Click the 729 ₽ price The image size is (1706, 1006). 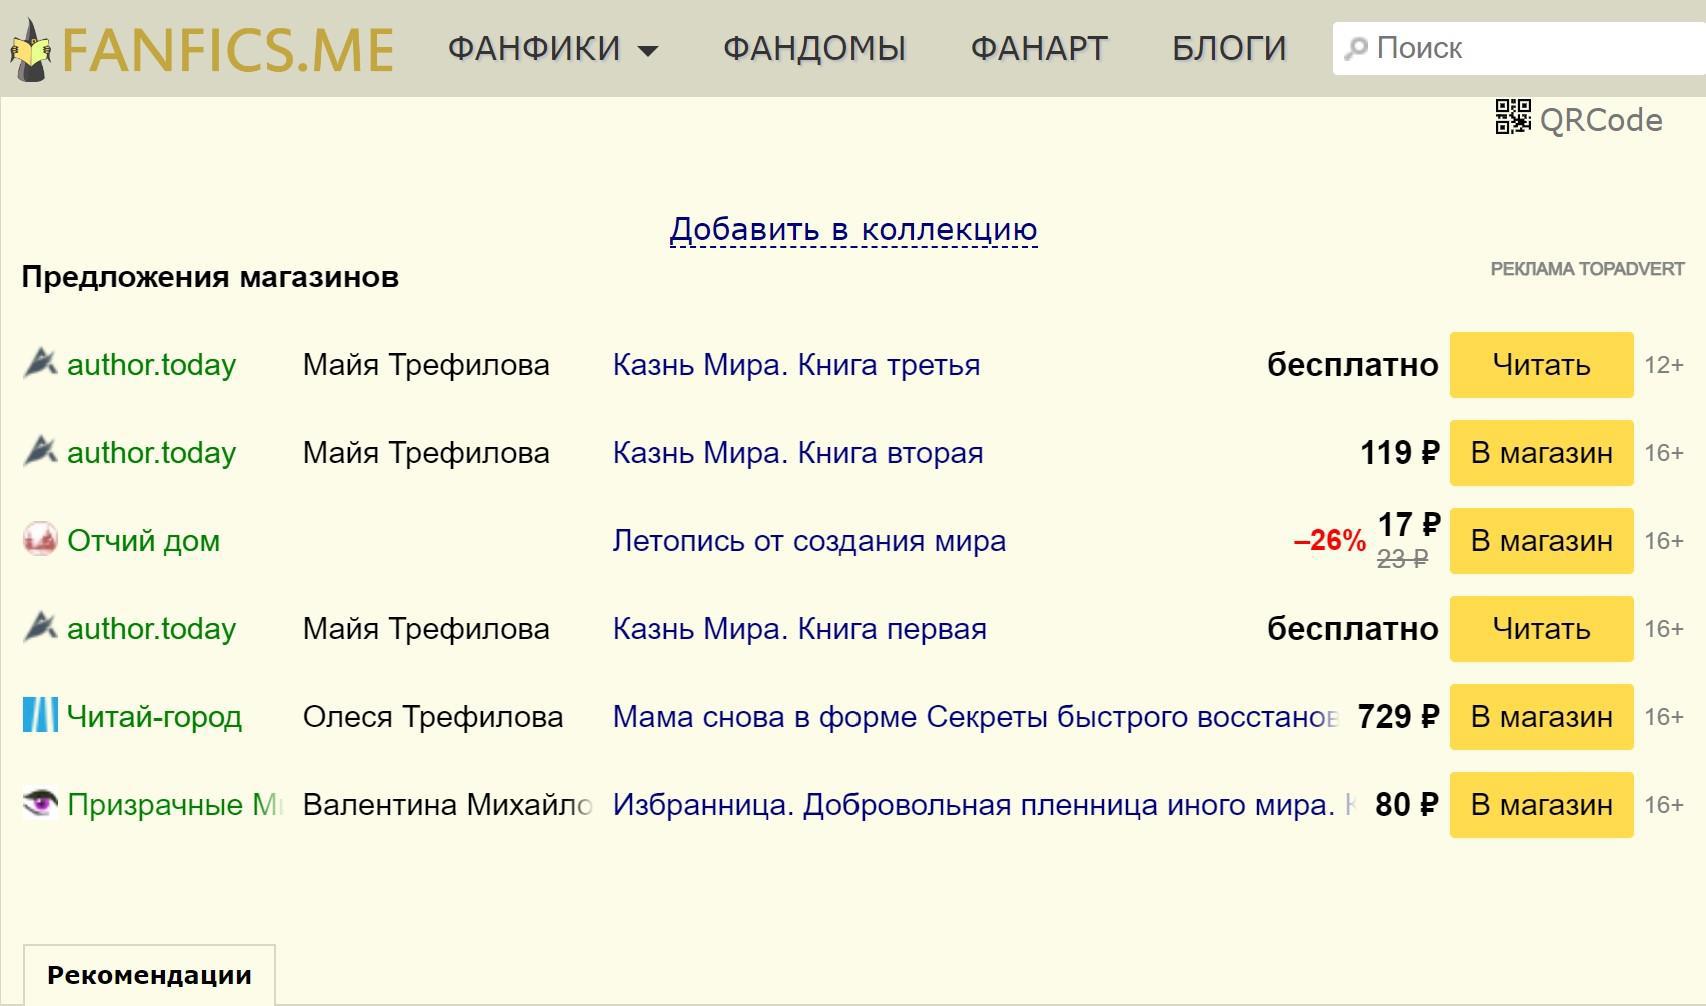pyautogui.click(x=1398, y=717)
